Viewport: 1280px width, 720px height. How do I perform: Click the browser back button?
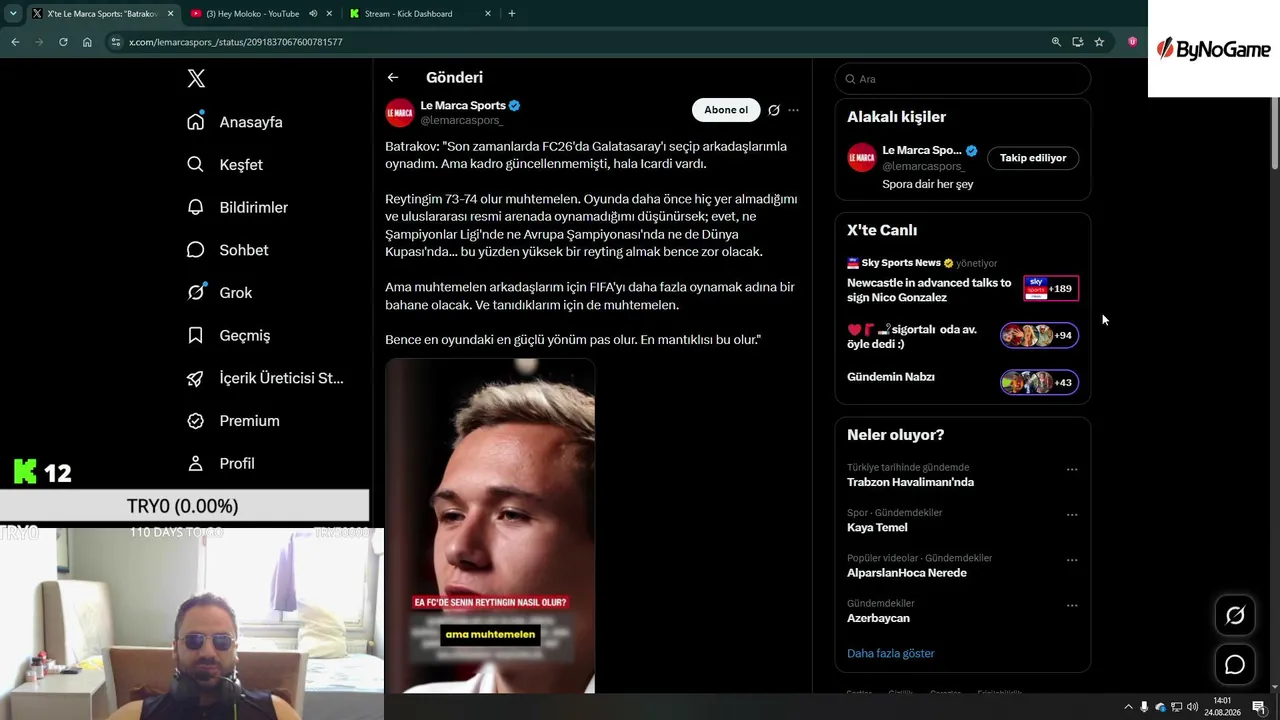coord(15,42)
